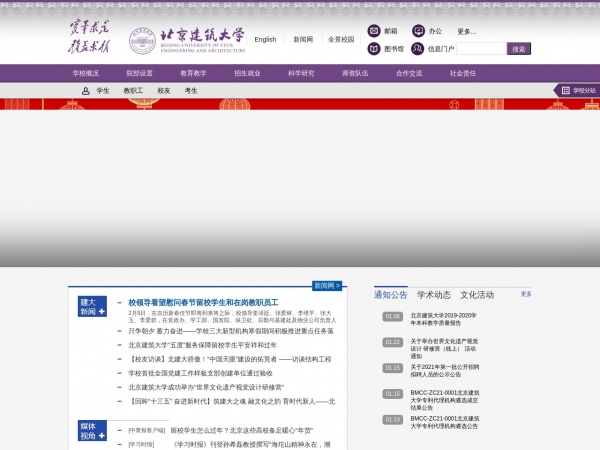Switch to the 文化活动 tab

pyautogui.click(x=477, y=295)
